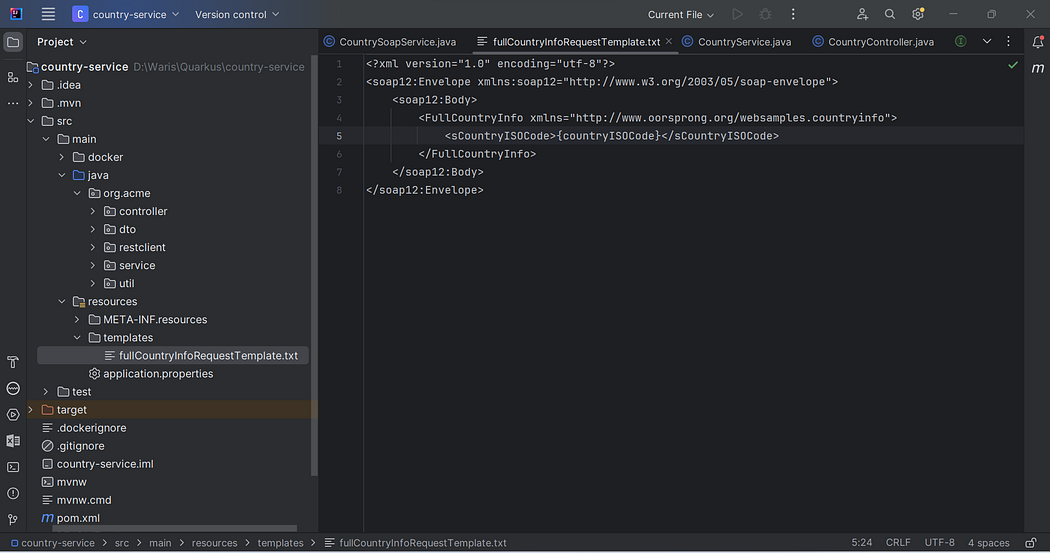Expand the target folder
Viewport: 1050px width, 553px height.
[x=30, y=410]
